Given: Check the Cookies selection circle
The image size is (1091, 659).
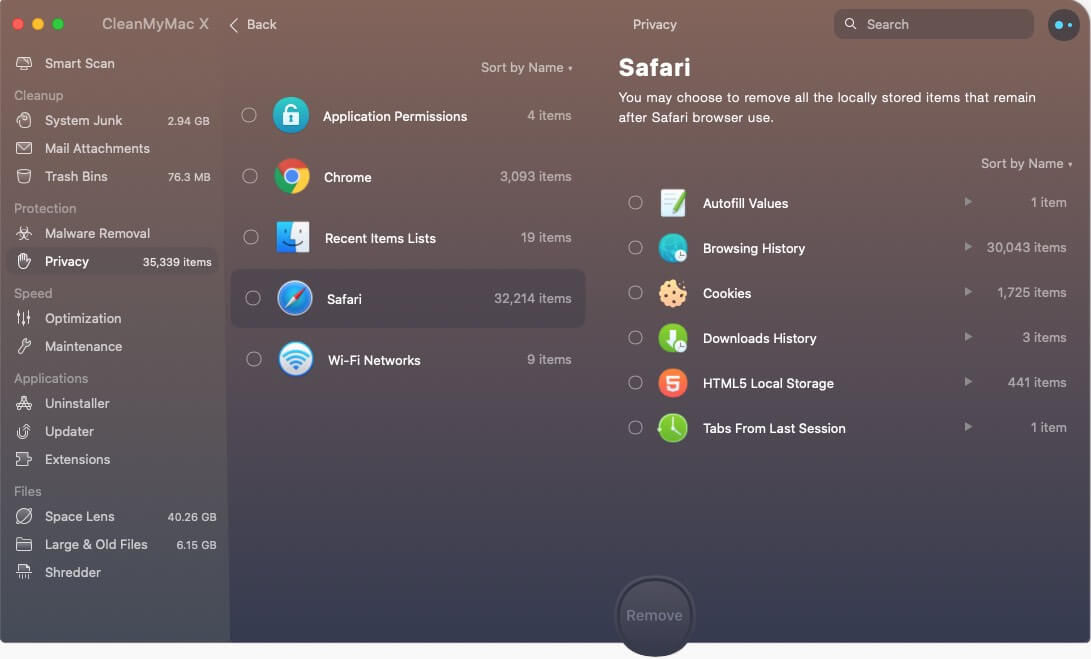Looking at the screenshot, I should (635, 292).
